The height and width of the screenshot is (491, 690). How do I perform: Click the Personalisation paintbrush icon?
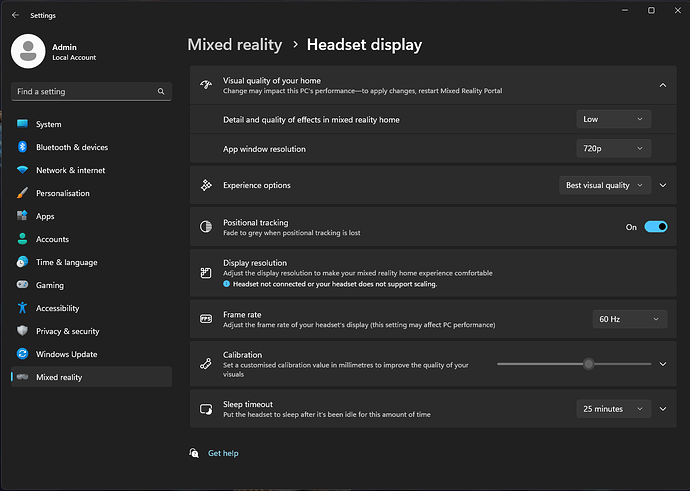(22, 193)
